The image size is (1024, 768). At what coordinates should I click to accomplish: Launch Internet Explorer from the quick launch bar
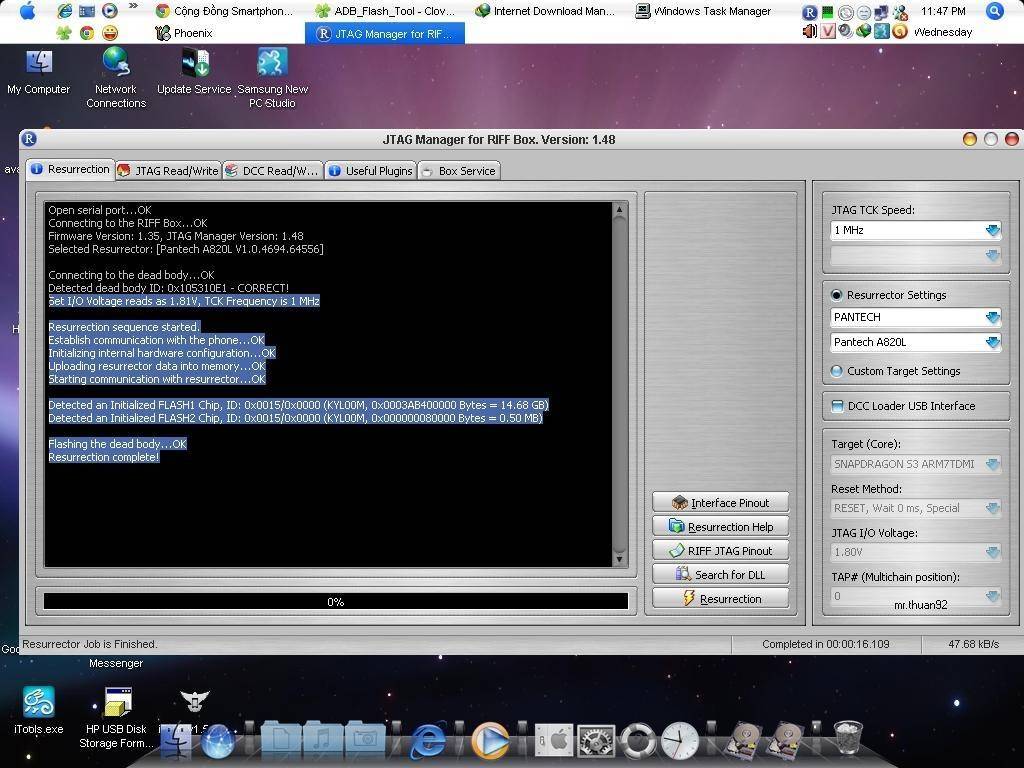[65, 10]
